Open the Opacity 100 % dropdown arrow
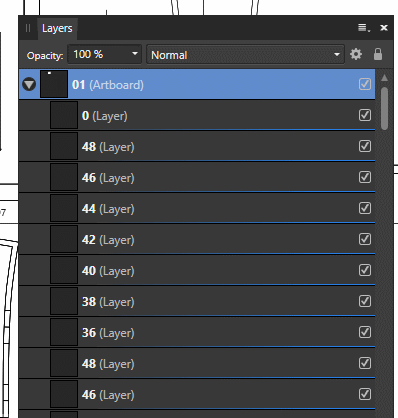Screen dimensions: 398x418 135,54
